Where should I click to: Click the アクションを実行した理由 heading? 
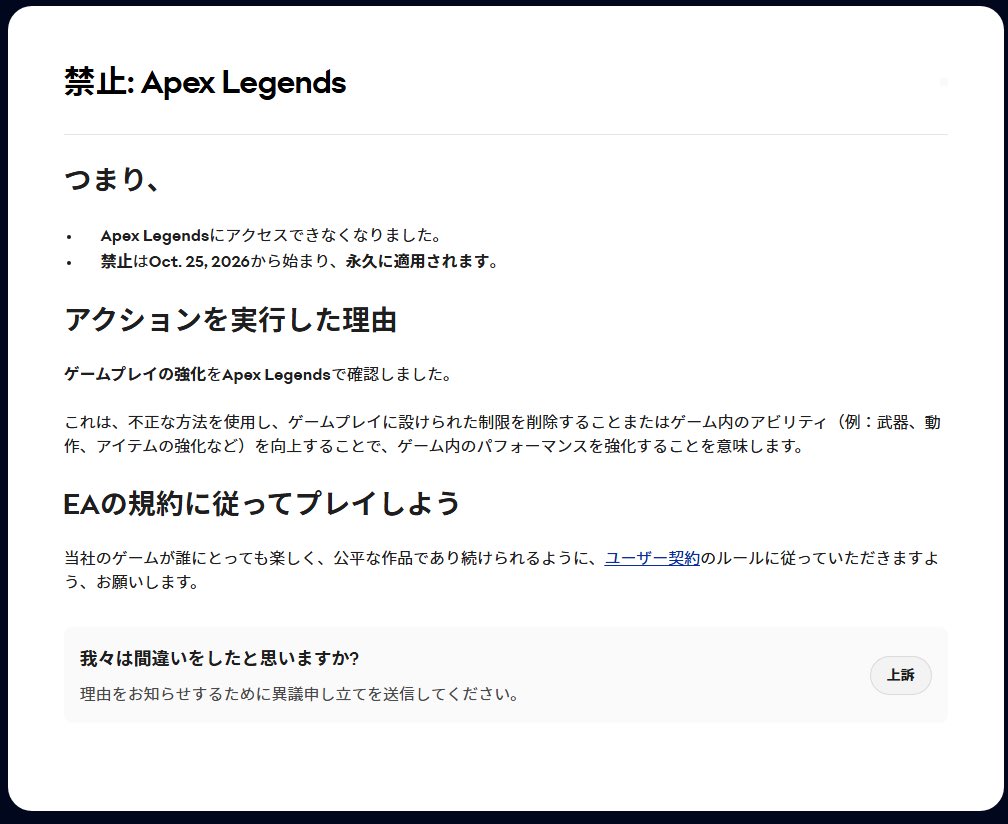pos(230,319)
